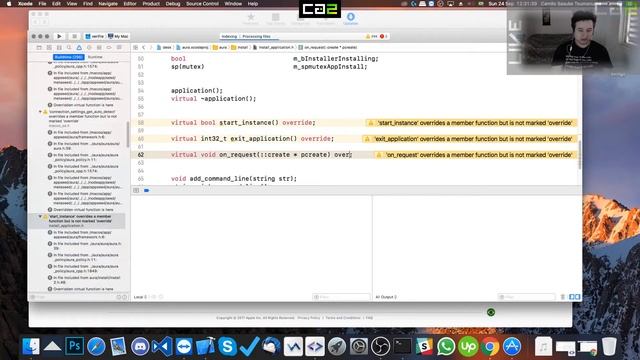Viewport: 640px width, 360px height.
Task: Open the All Output console dropdown
Action: pos(386,297)
